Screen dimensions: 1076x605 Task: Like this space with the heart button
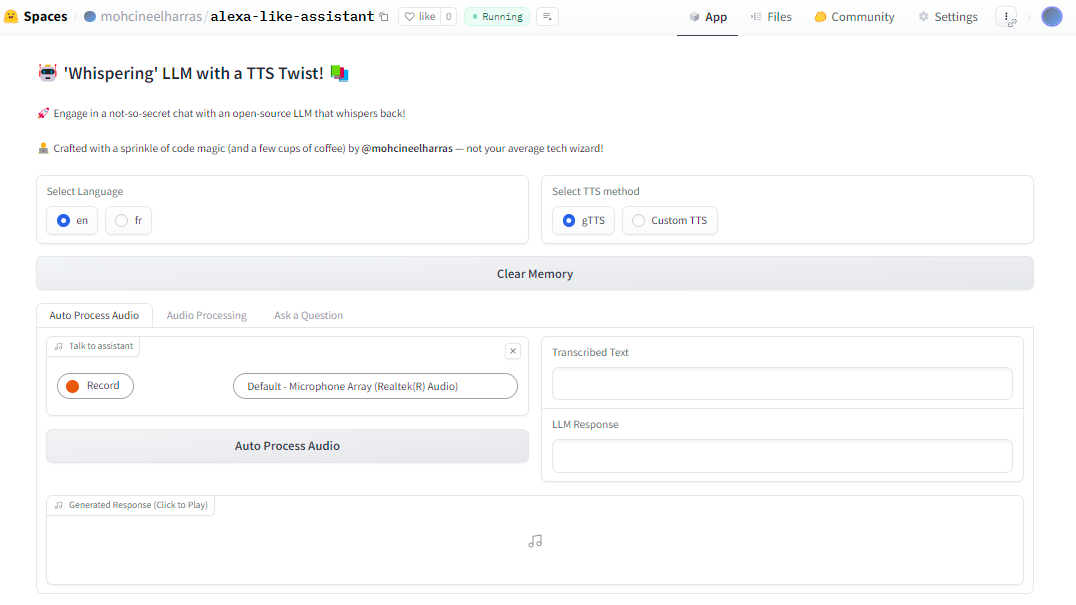419,16
